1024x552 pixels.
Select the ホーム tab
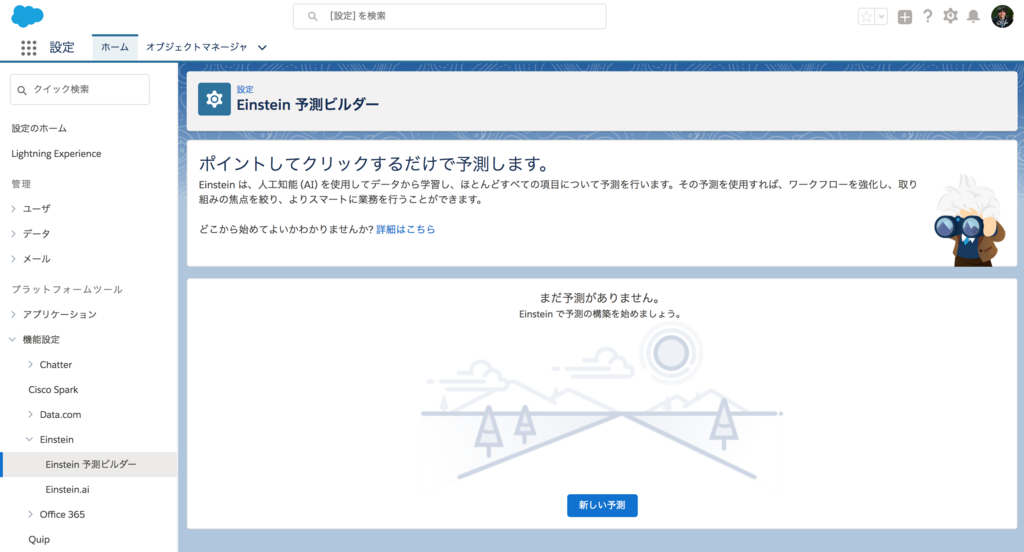(x=115, y=47)
